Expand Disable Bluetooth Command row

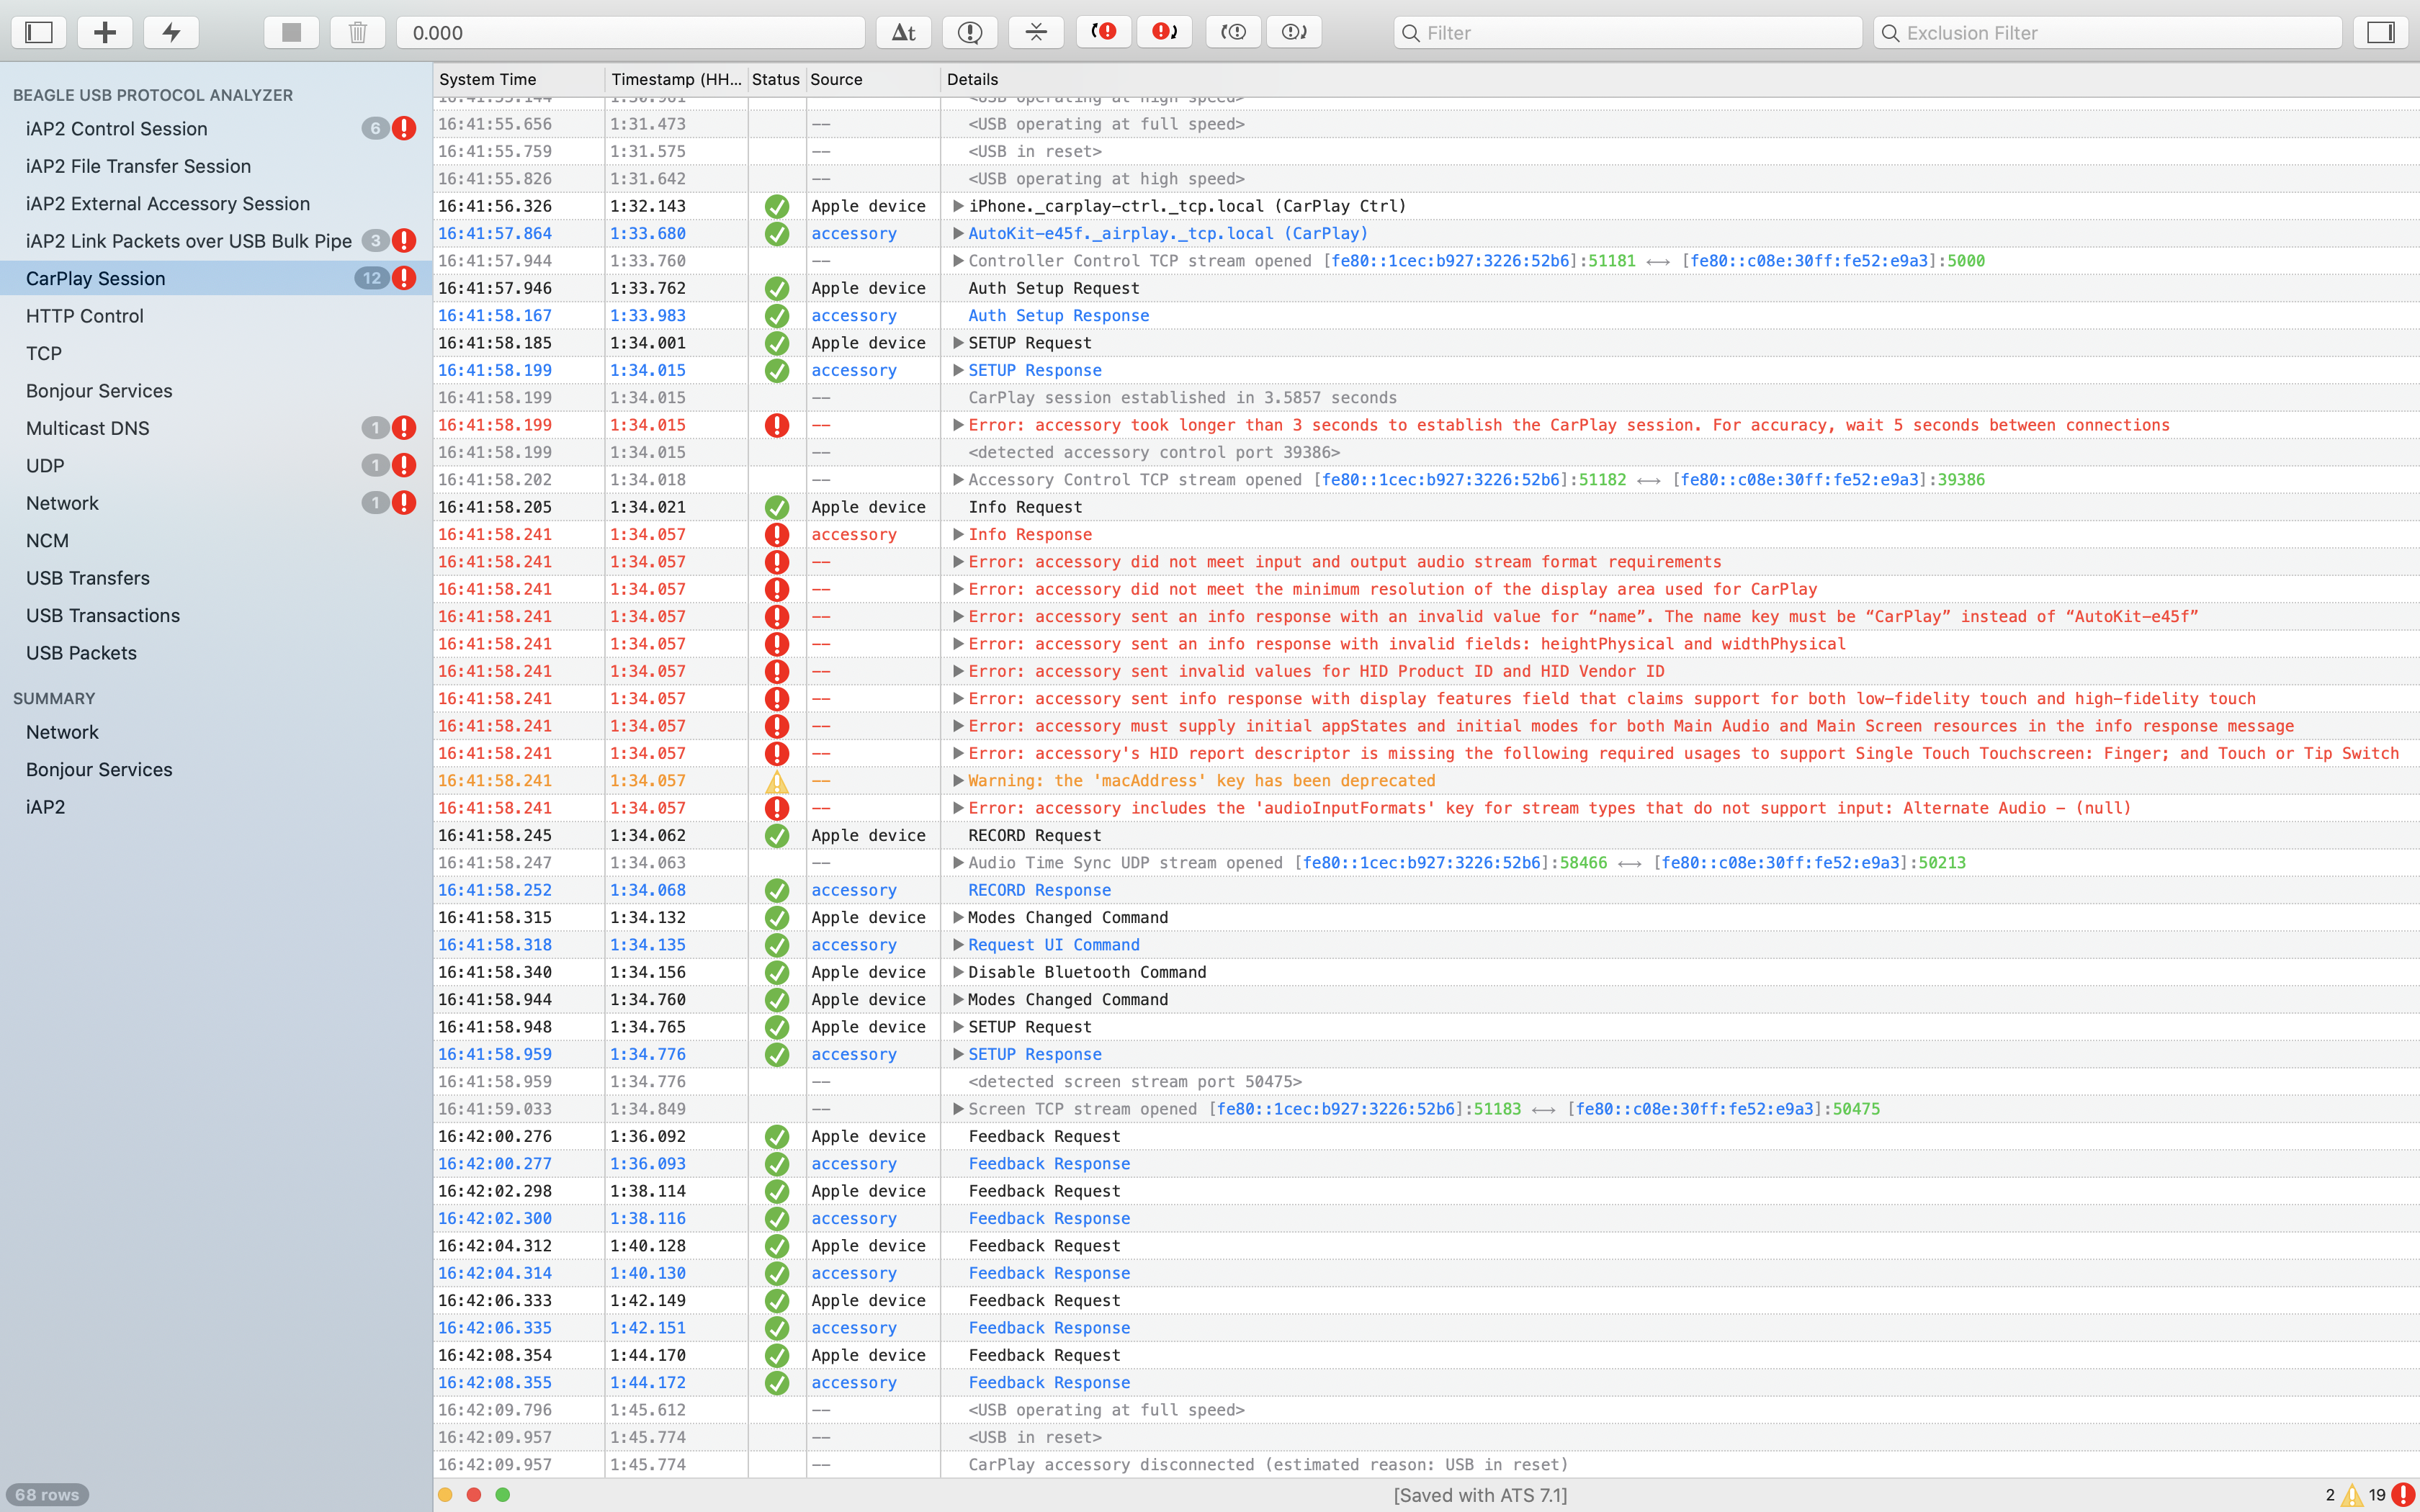pos(958,972)
